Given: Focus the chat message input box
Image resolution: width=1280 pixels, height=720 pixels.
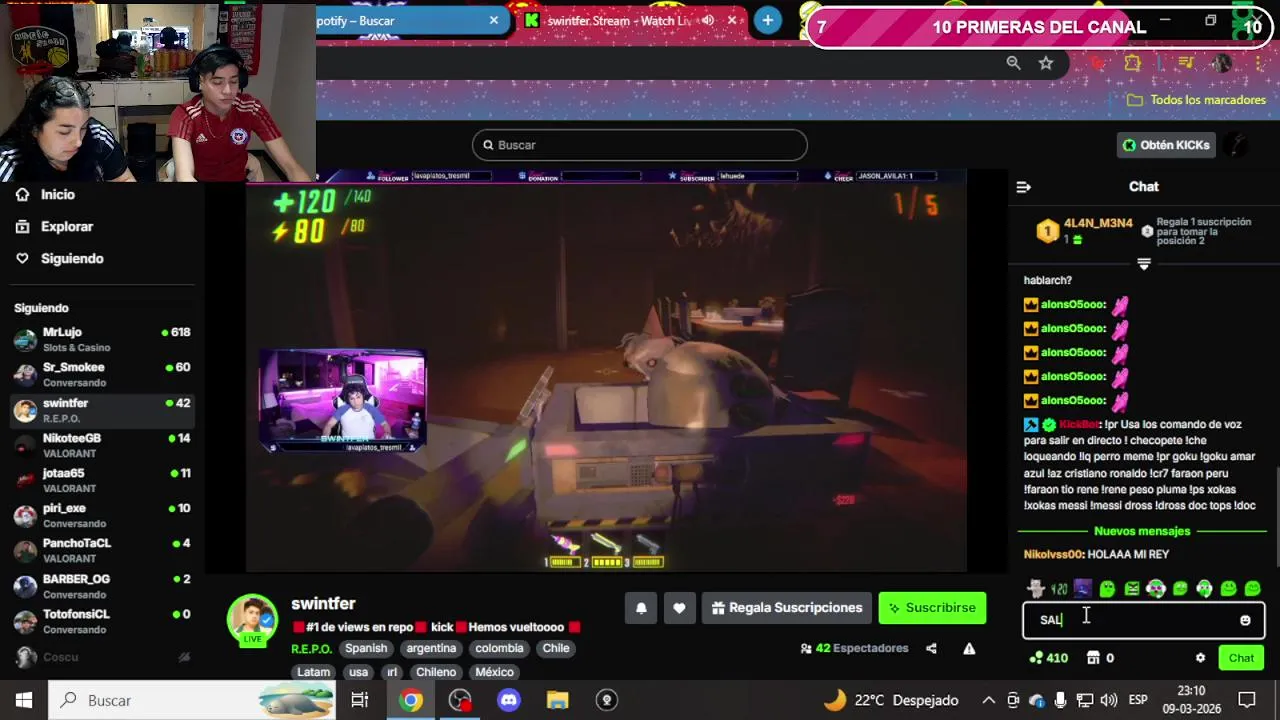Looking at the screenshot, I should click(1143, 620).
